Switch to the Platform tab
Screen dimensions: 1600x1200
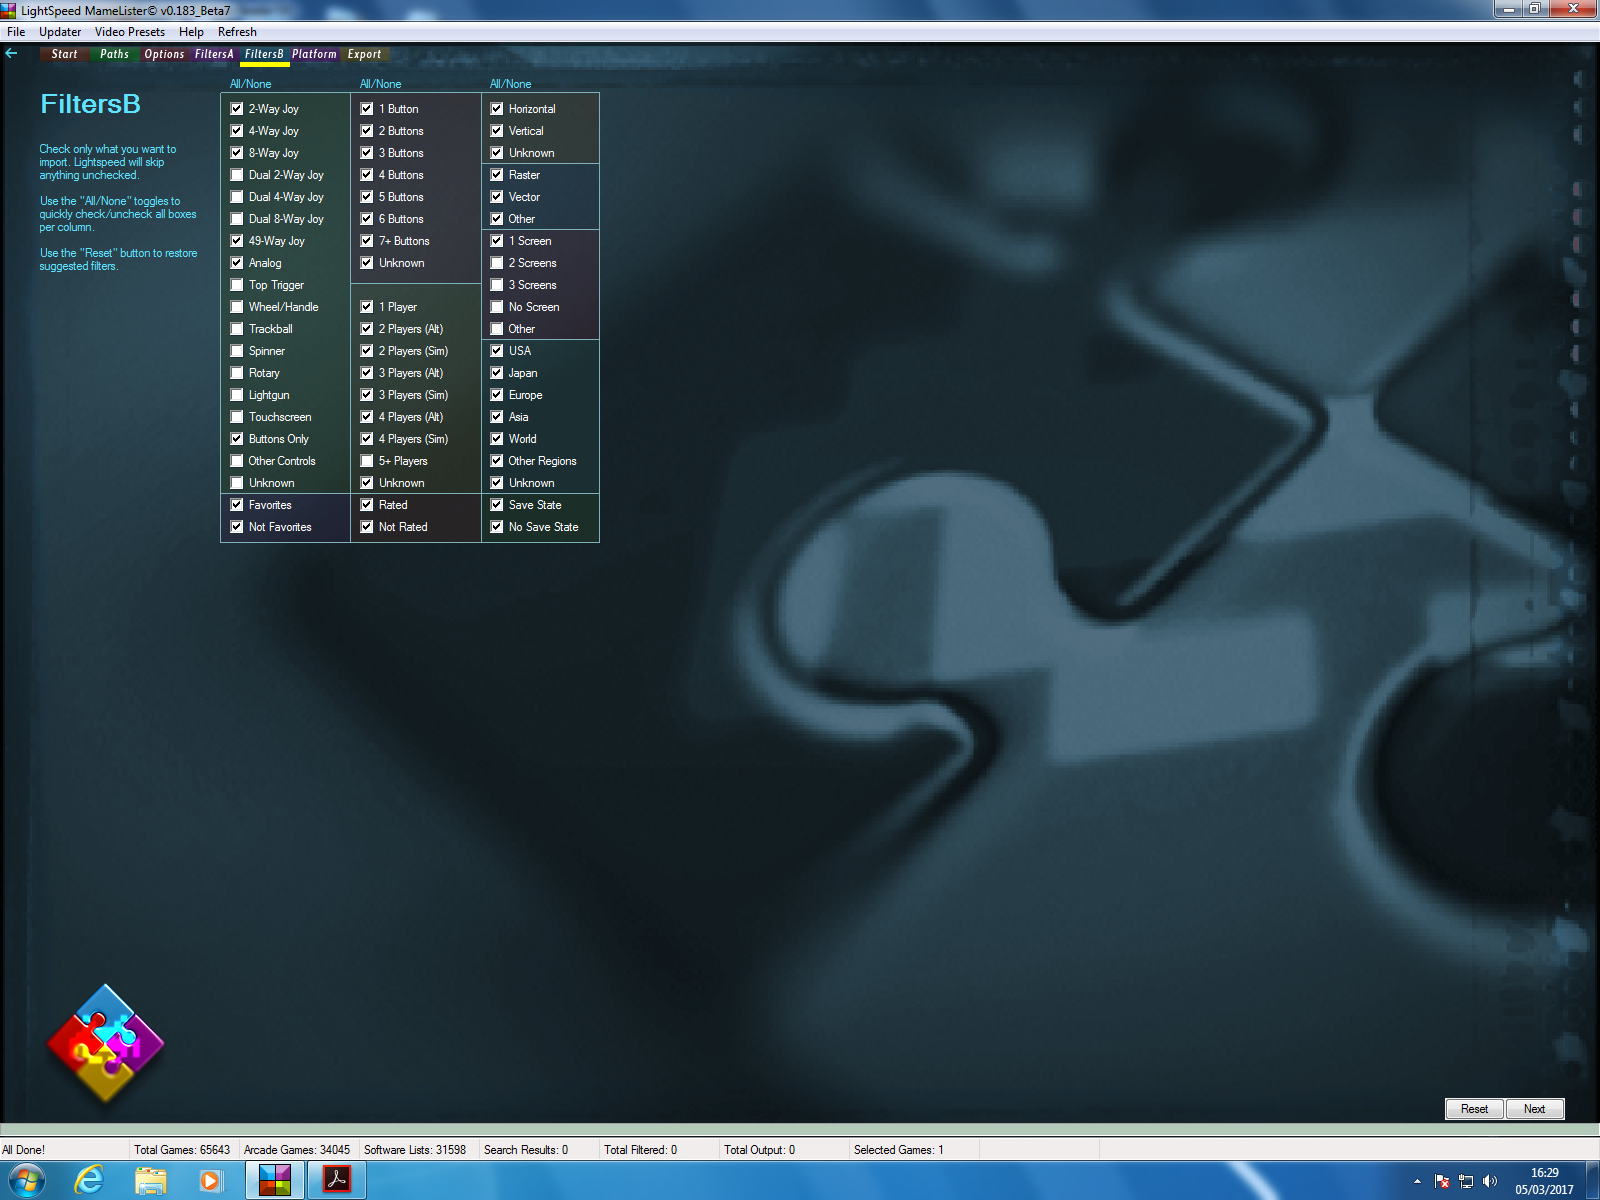314,54
